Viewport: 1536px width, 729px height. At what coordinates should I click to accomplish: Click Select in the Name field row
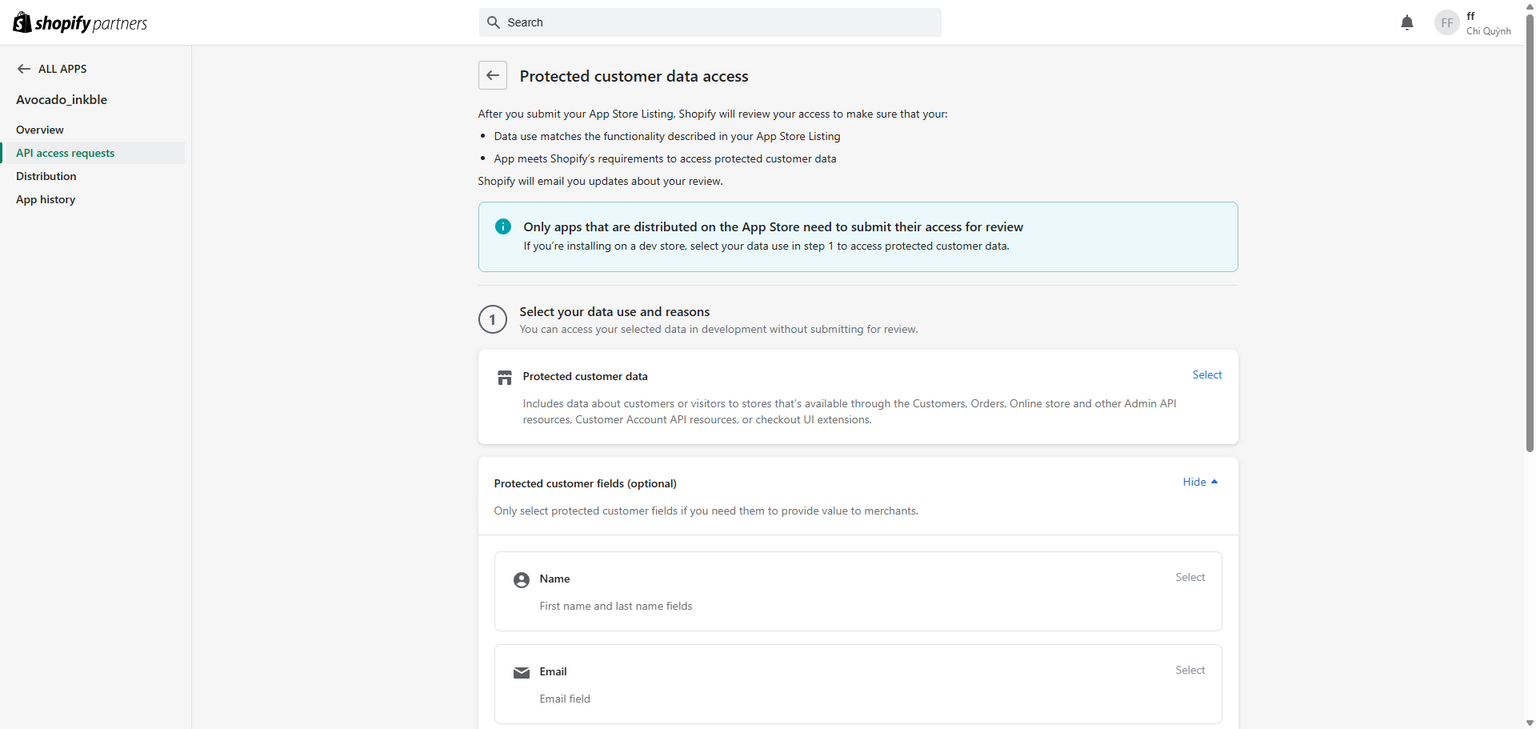point(1190,577)
